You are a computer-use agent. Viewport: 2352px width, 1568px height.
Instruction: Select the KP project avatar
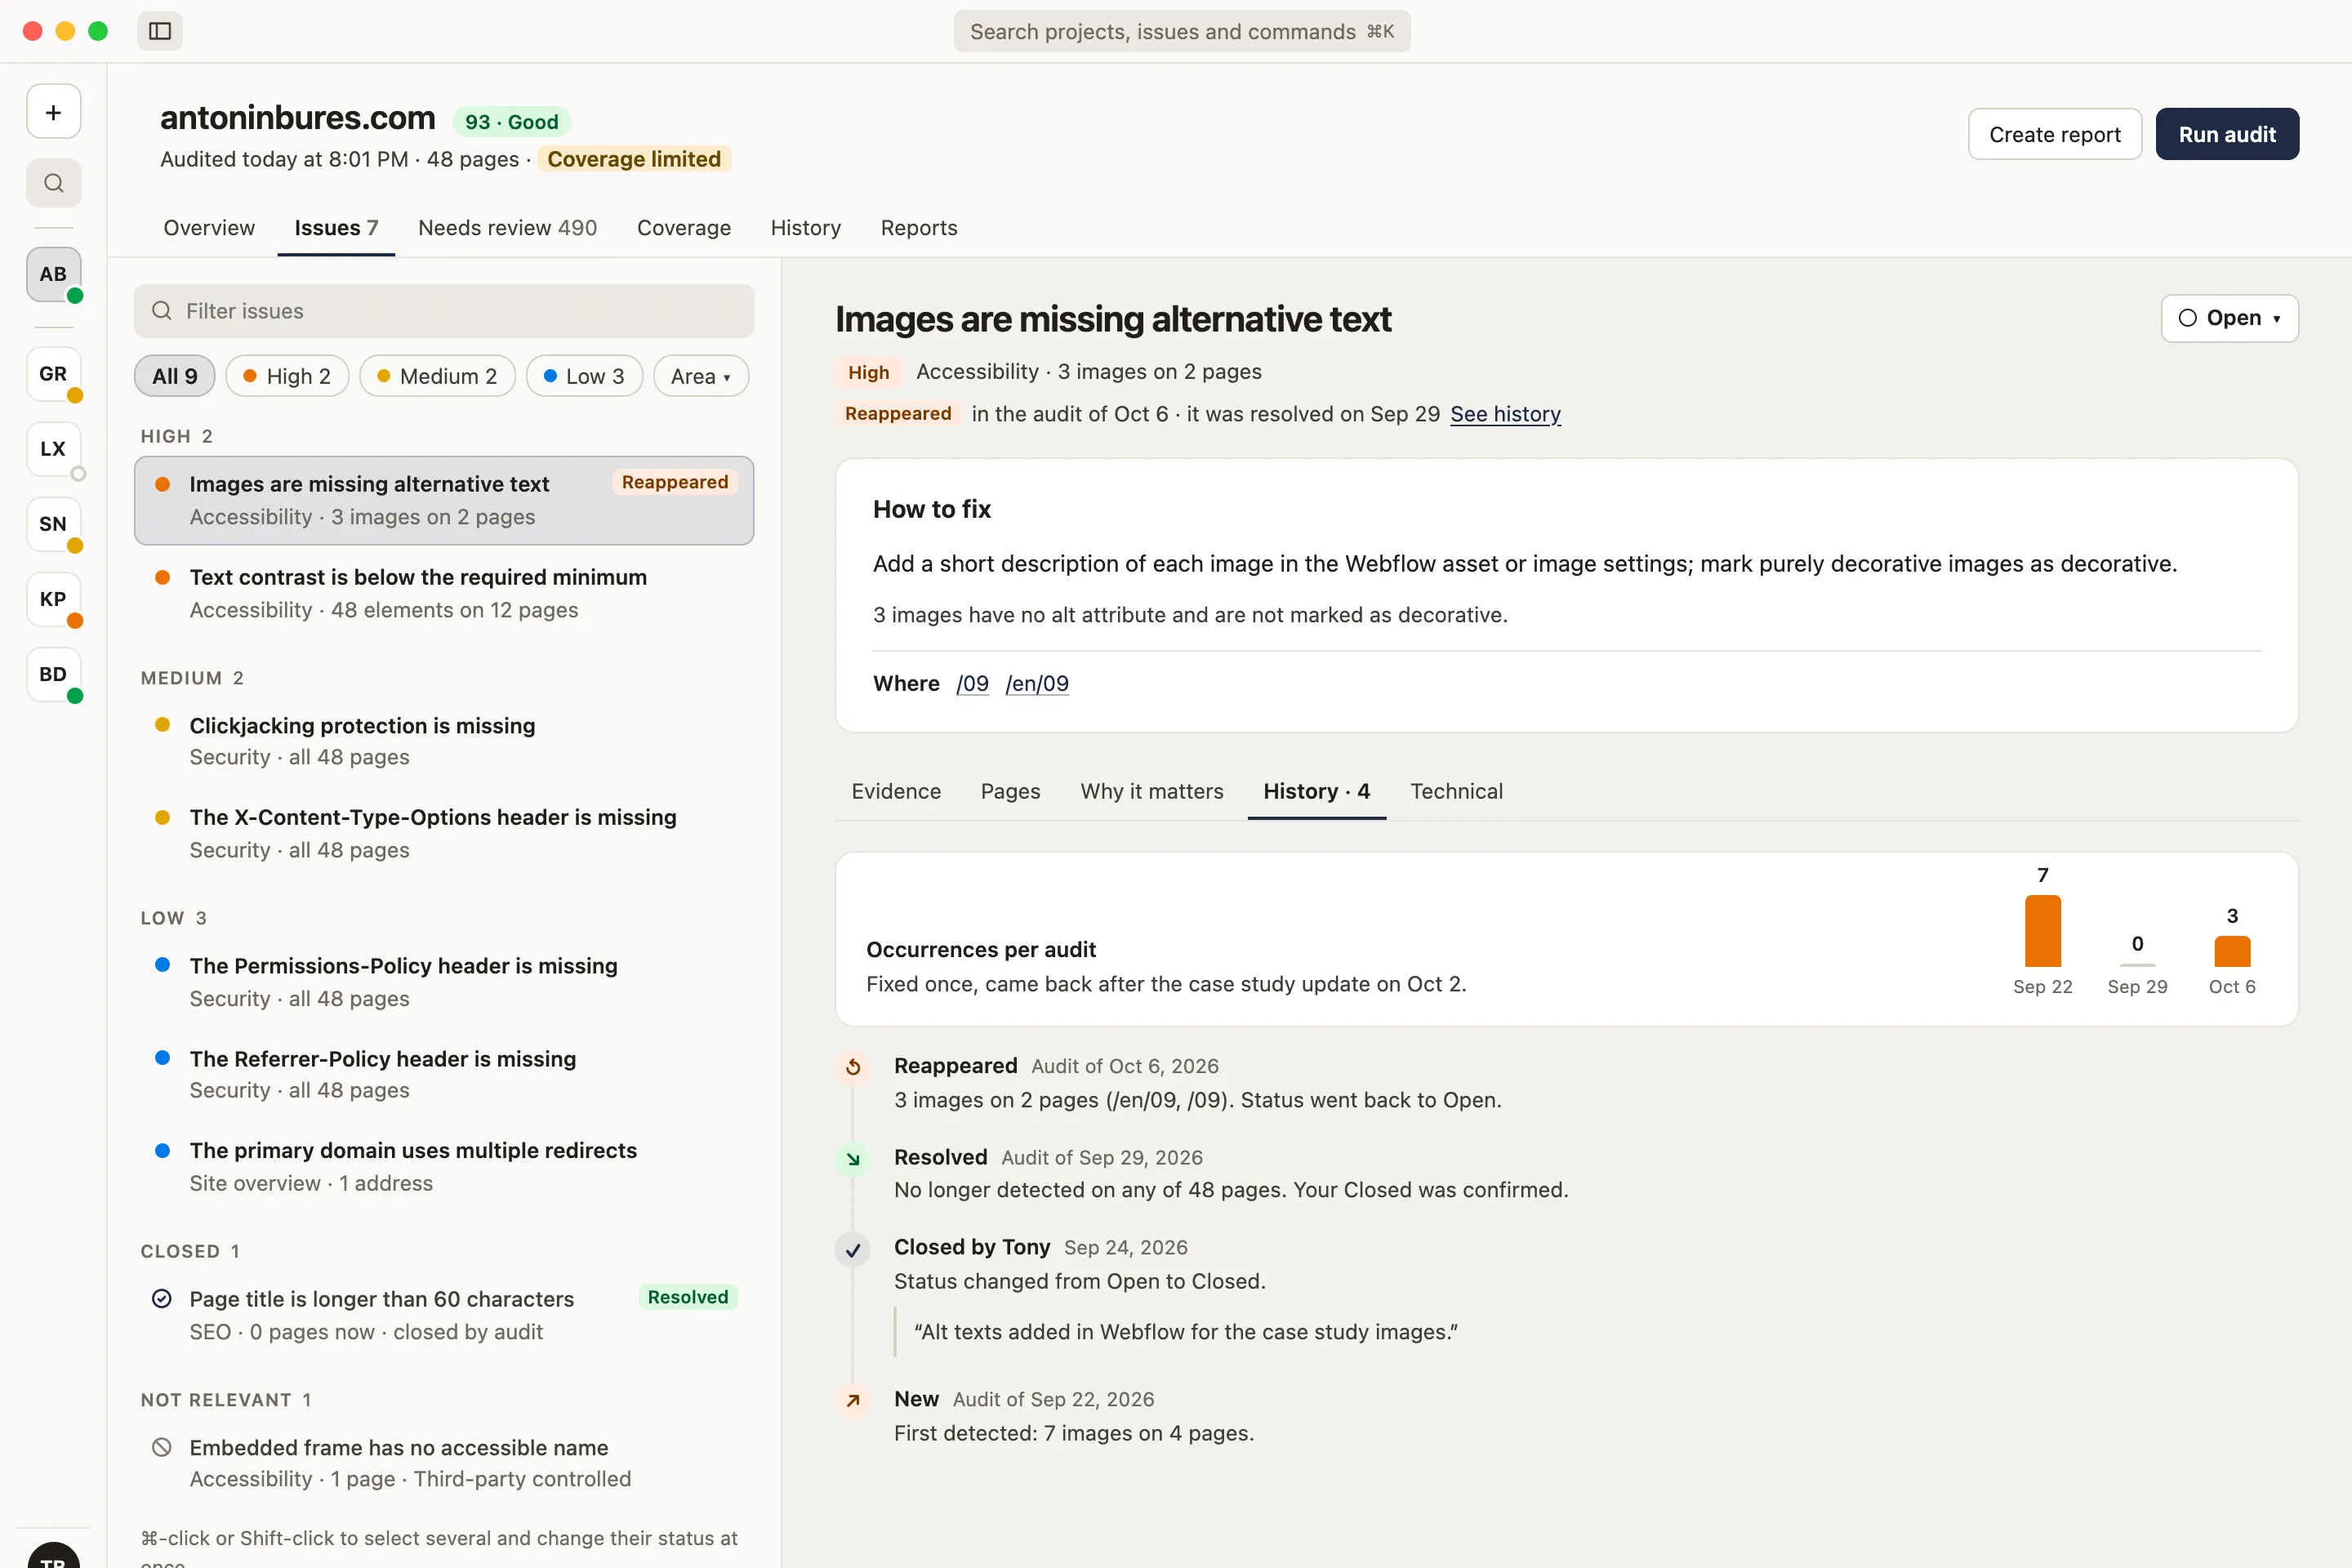(53, 599)
